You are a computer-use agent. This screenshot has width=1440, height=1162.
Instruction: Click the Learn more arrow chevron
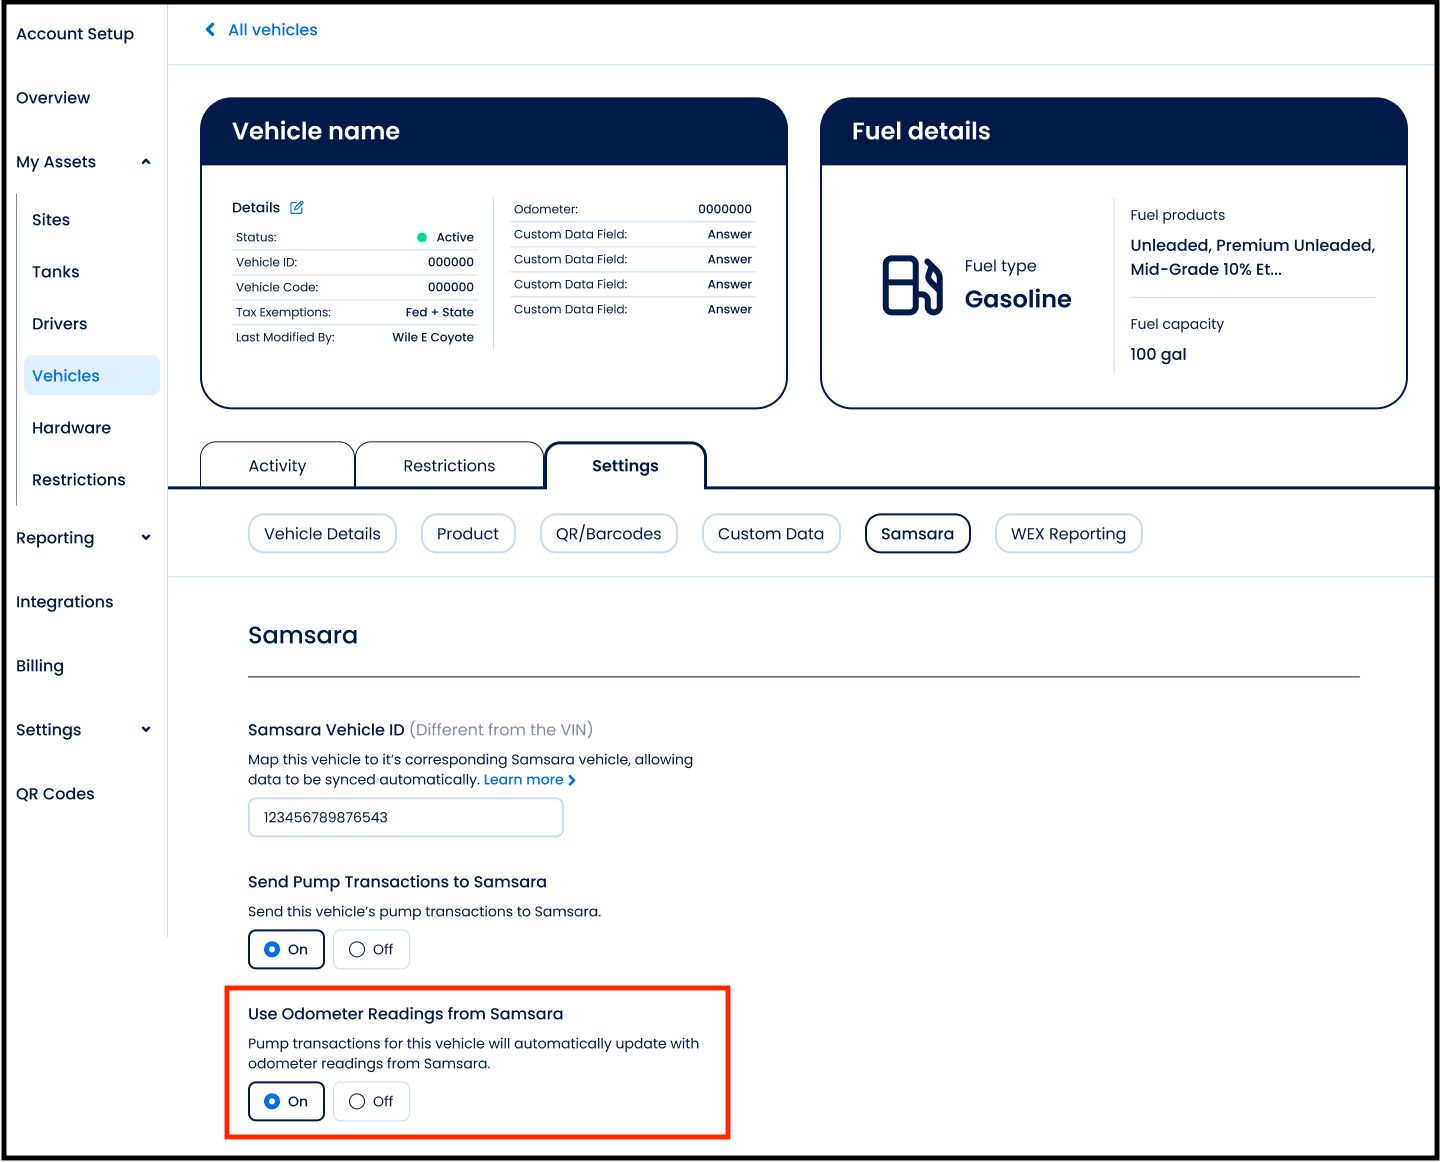572,780
